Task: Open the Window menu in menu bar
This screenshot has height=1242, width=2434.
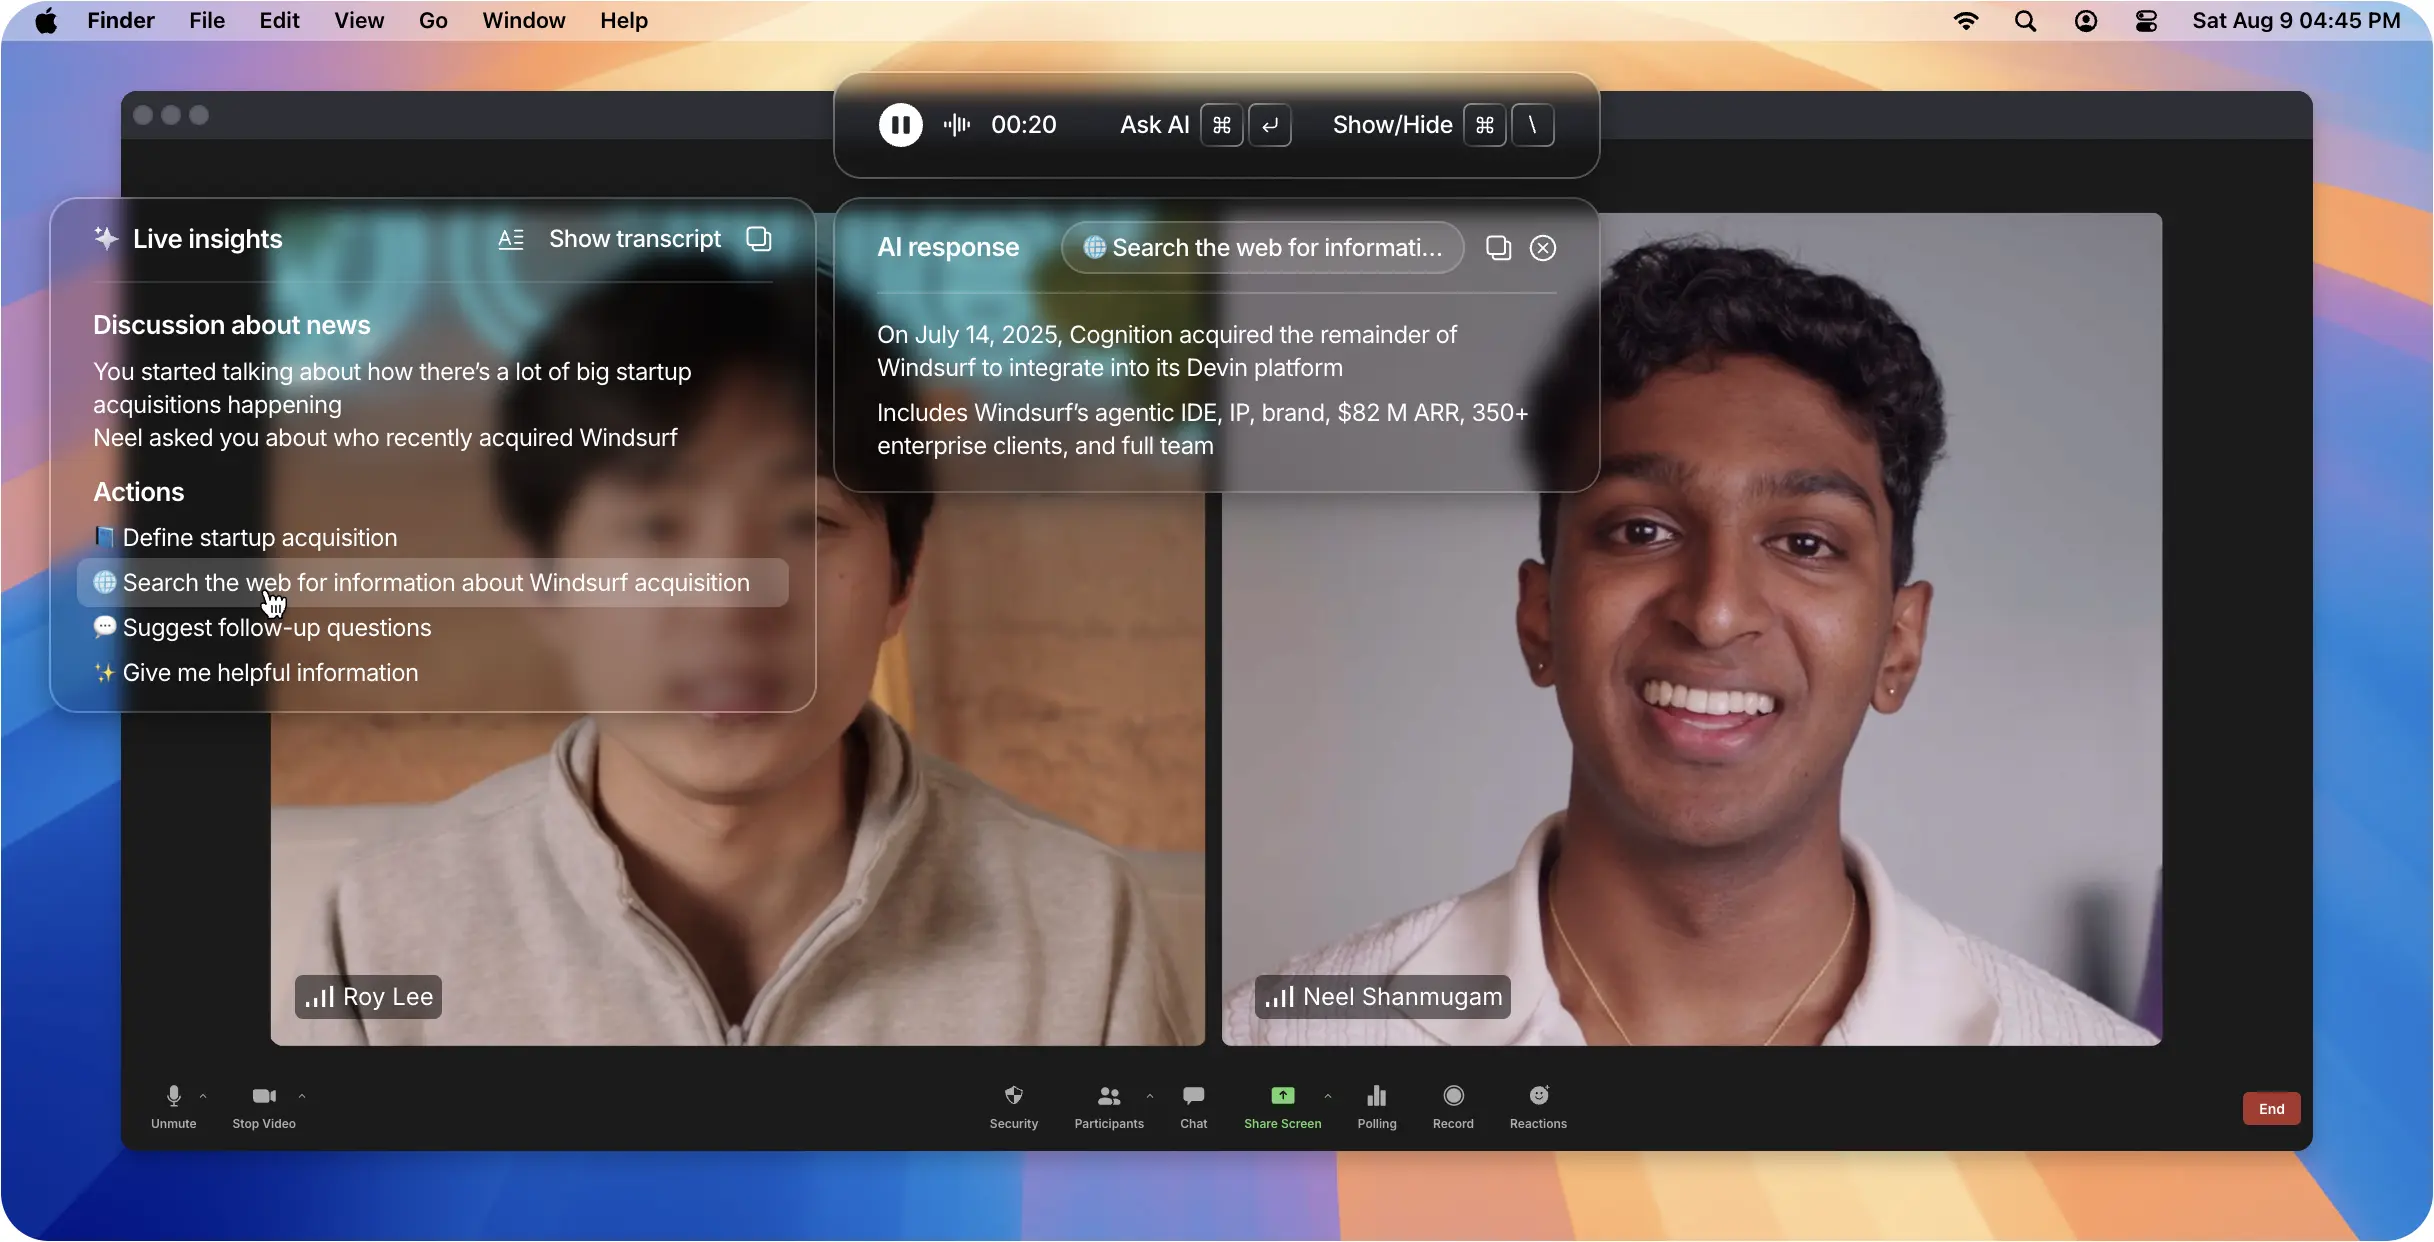Action: tap(523, 20)
